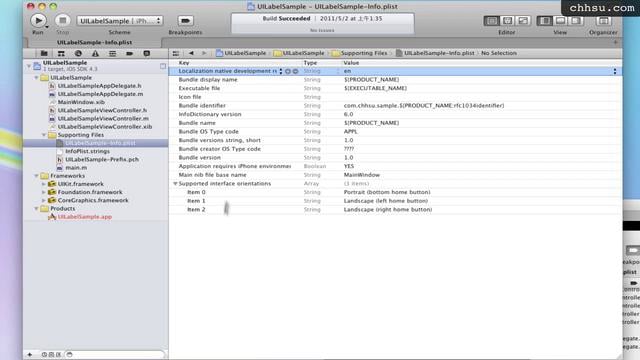Expand CoreGraphics.framework
Viewport: 640px width, 360px height.
pos(44,200)
